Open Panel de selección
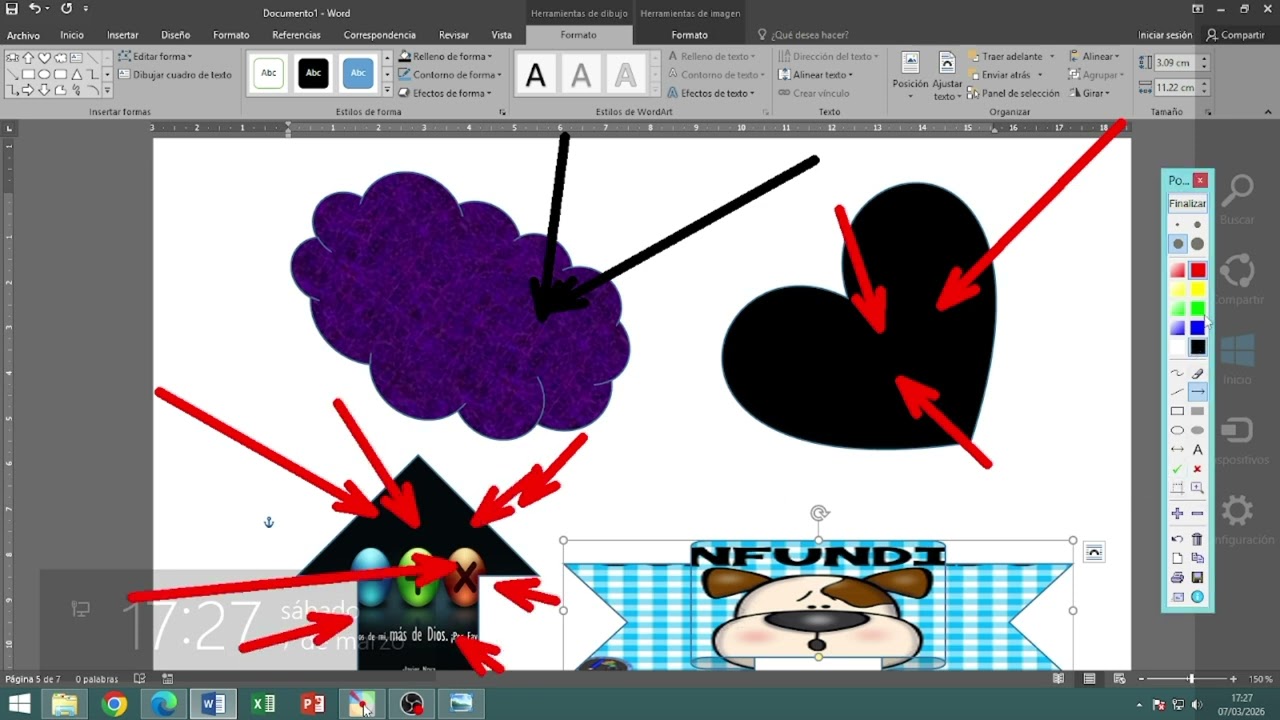The image size is (1280, 720). [1013, 93]
